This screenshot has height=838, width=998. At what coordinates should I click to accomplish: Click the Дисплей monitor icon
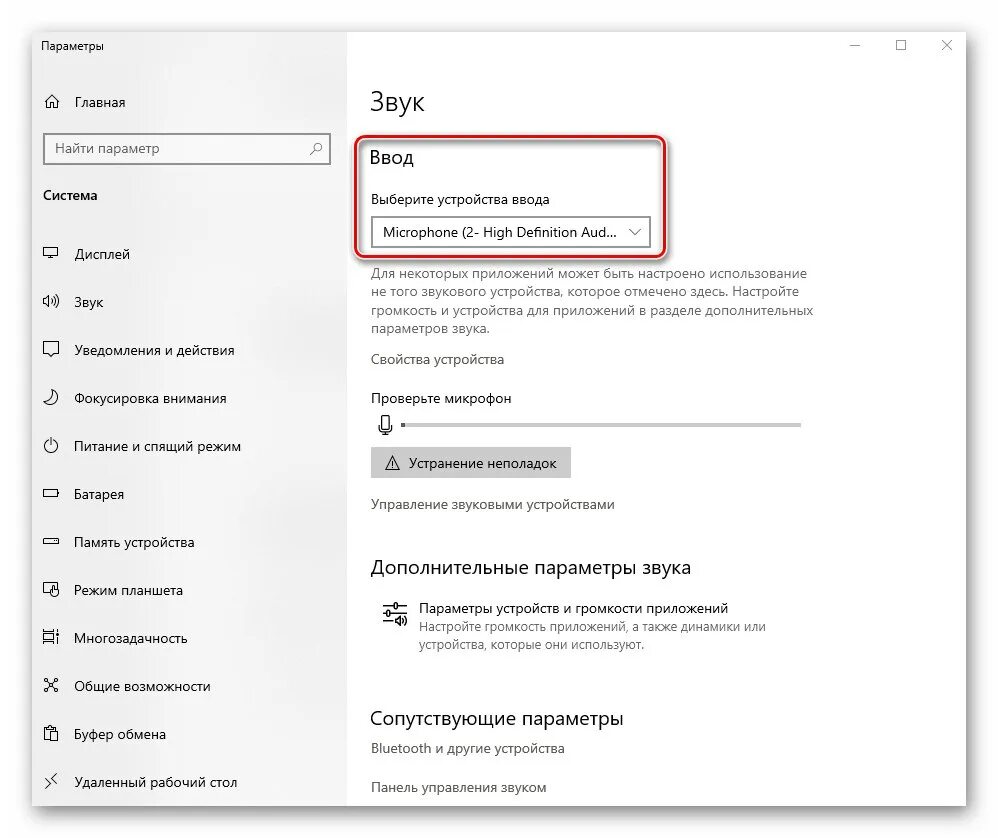50,253
